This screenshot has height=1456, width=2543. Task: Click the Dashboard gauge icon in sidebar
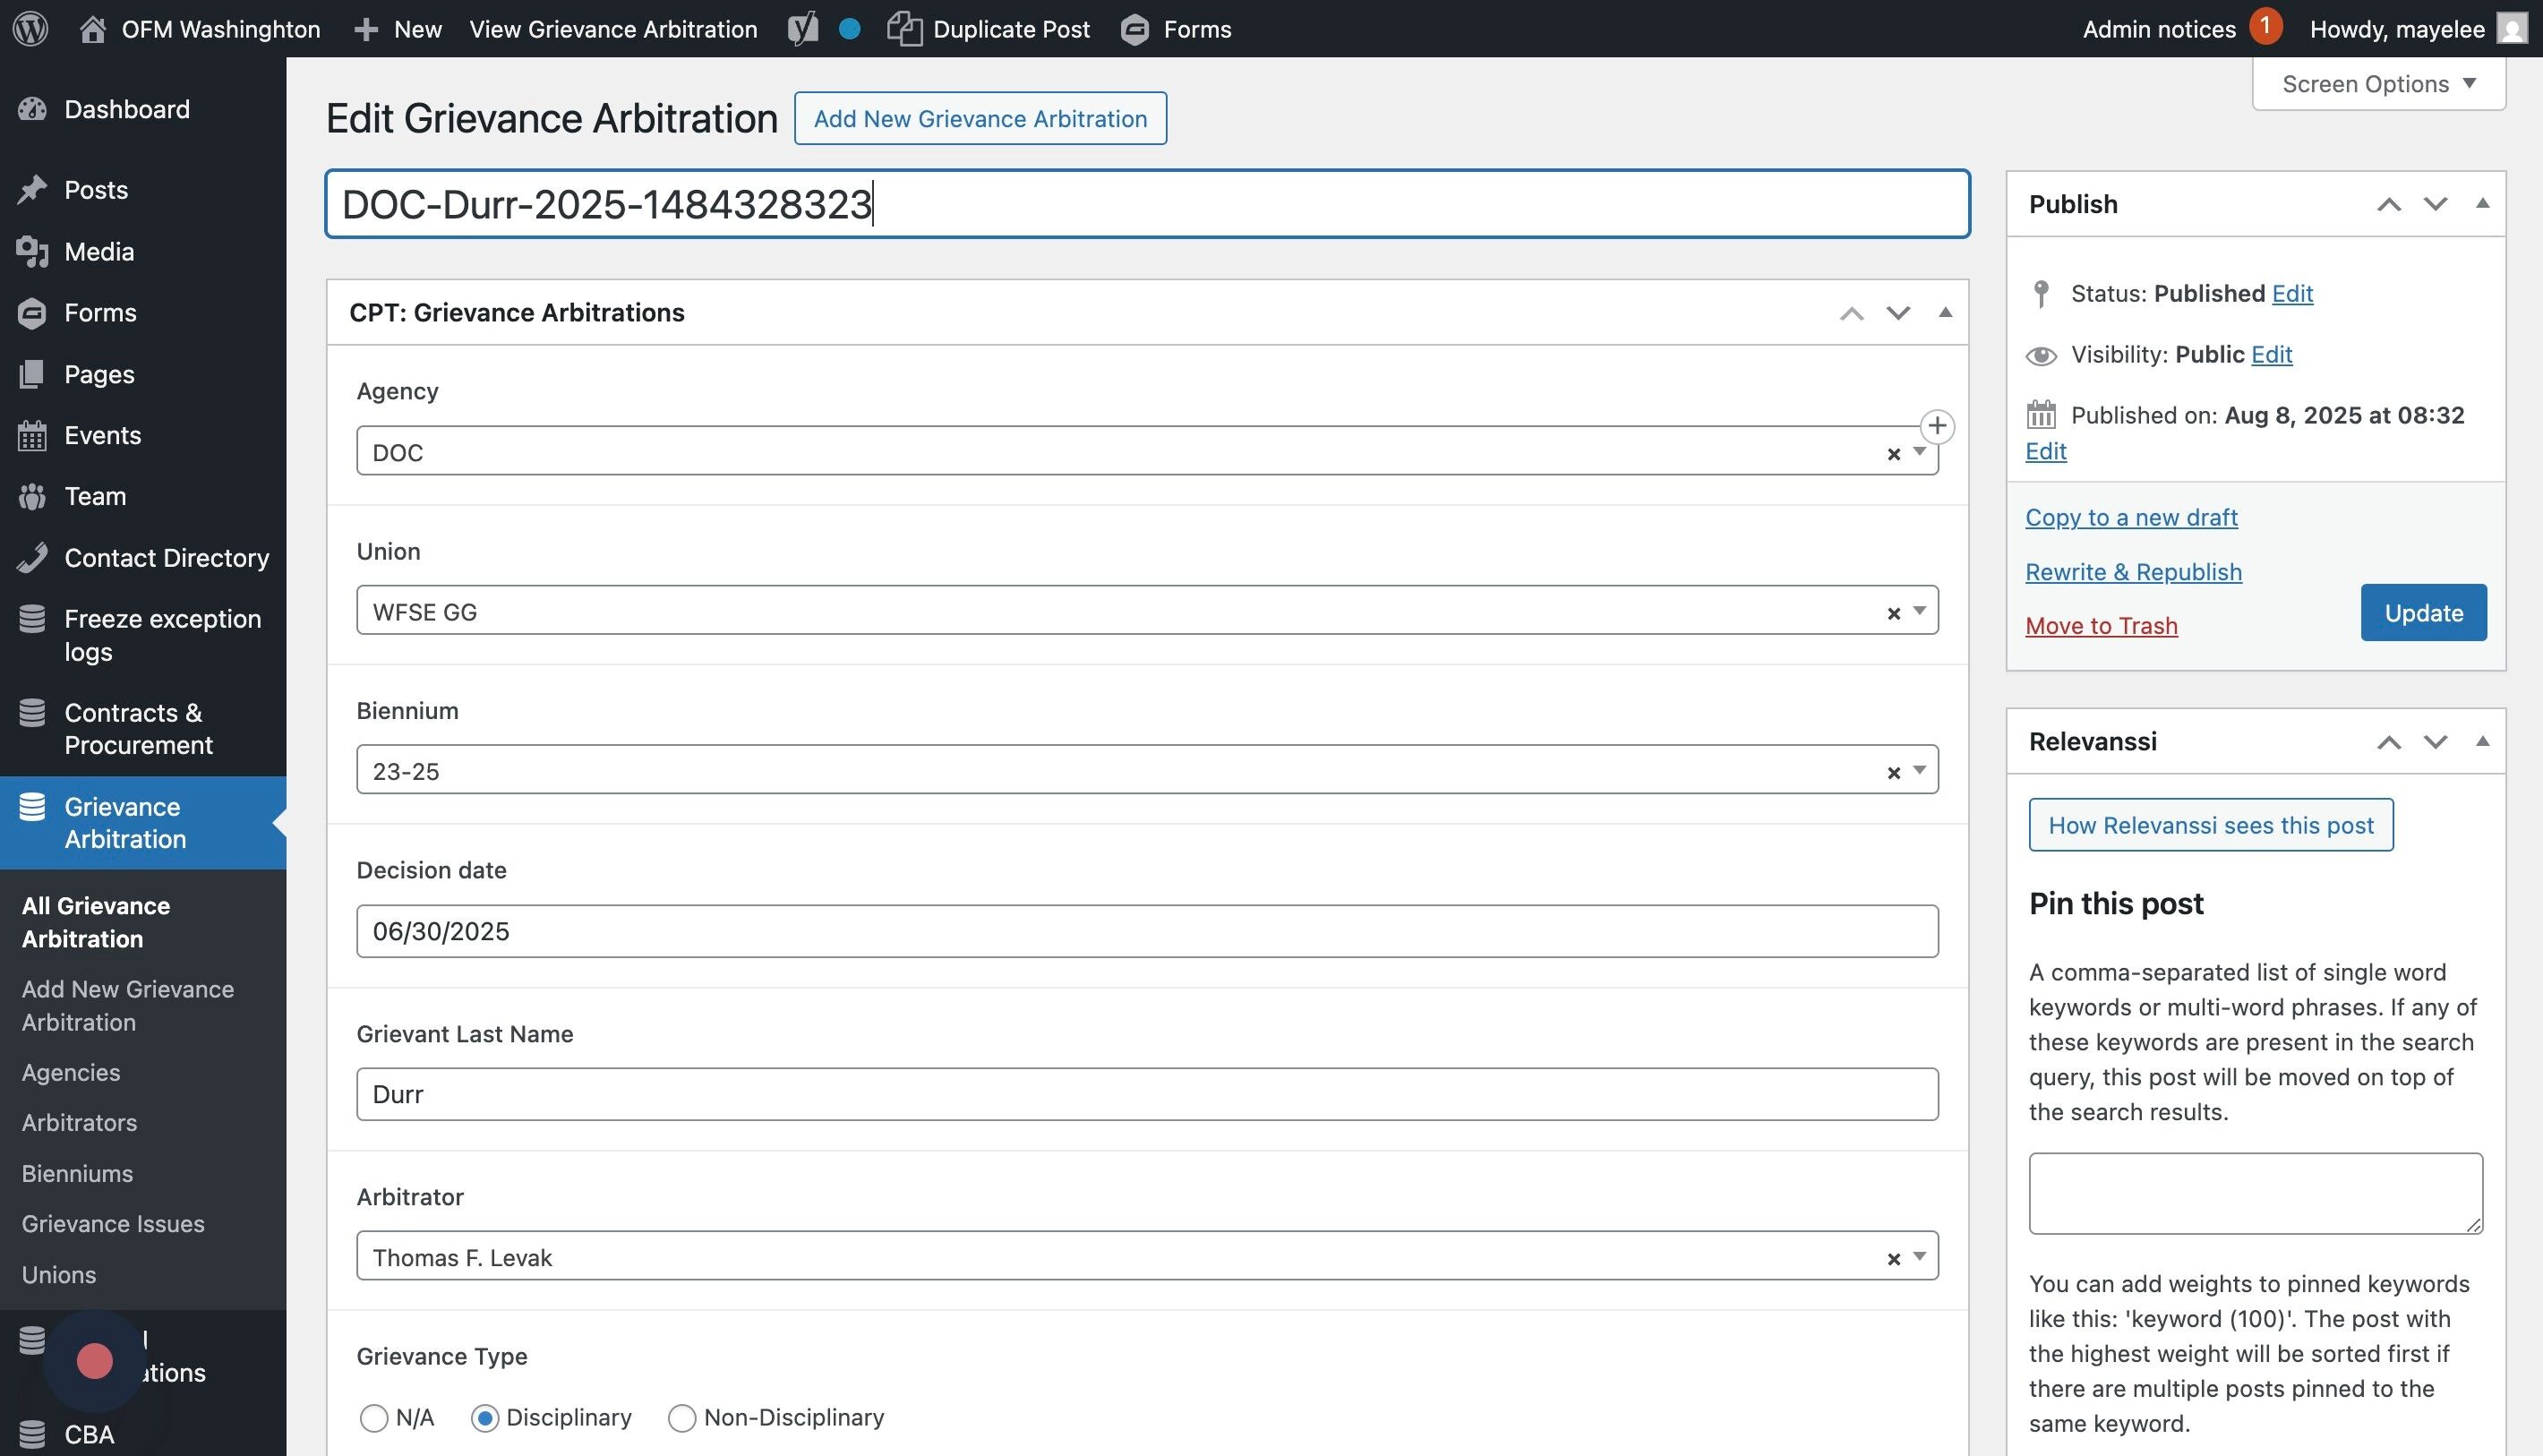click(32, 109)
